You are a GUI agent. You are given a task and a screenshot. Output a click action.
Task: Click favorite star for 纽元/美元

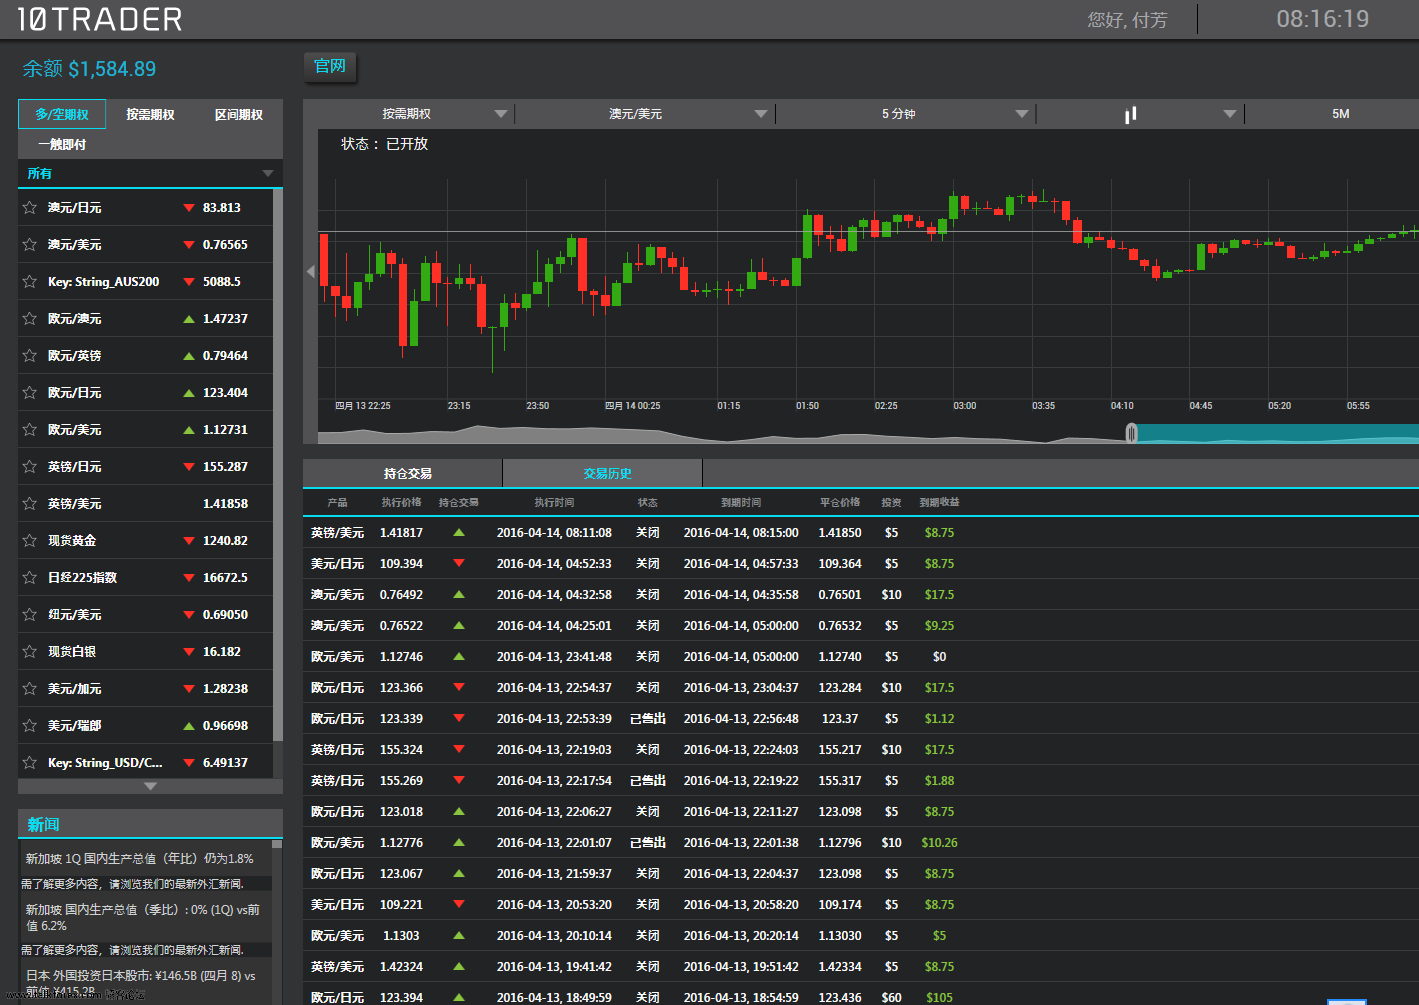tap(30, 615)
